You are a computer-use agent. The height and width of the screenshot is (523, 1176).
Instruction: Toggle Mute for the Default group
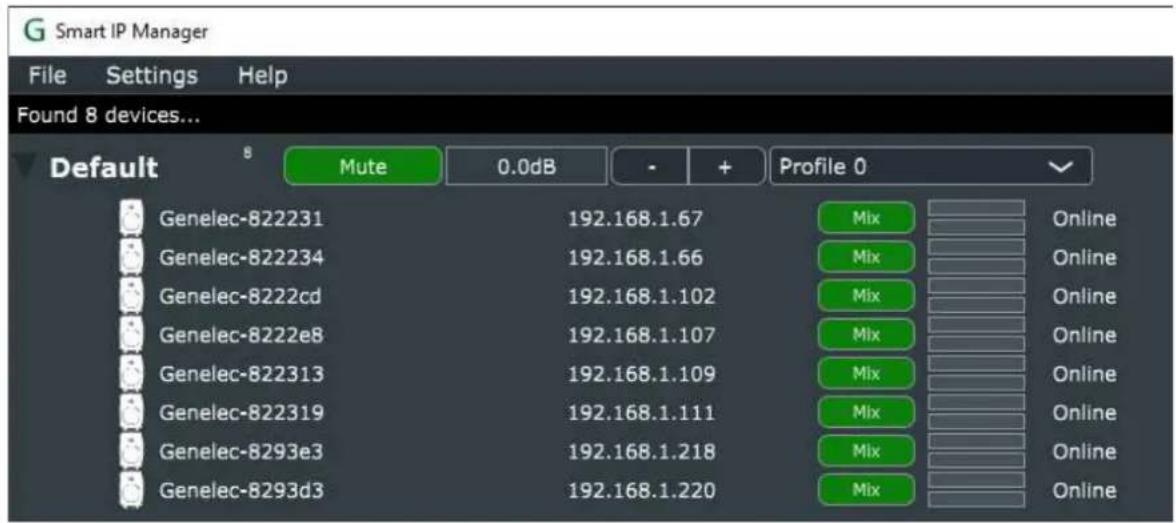click(363, 166)
